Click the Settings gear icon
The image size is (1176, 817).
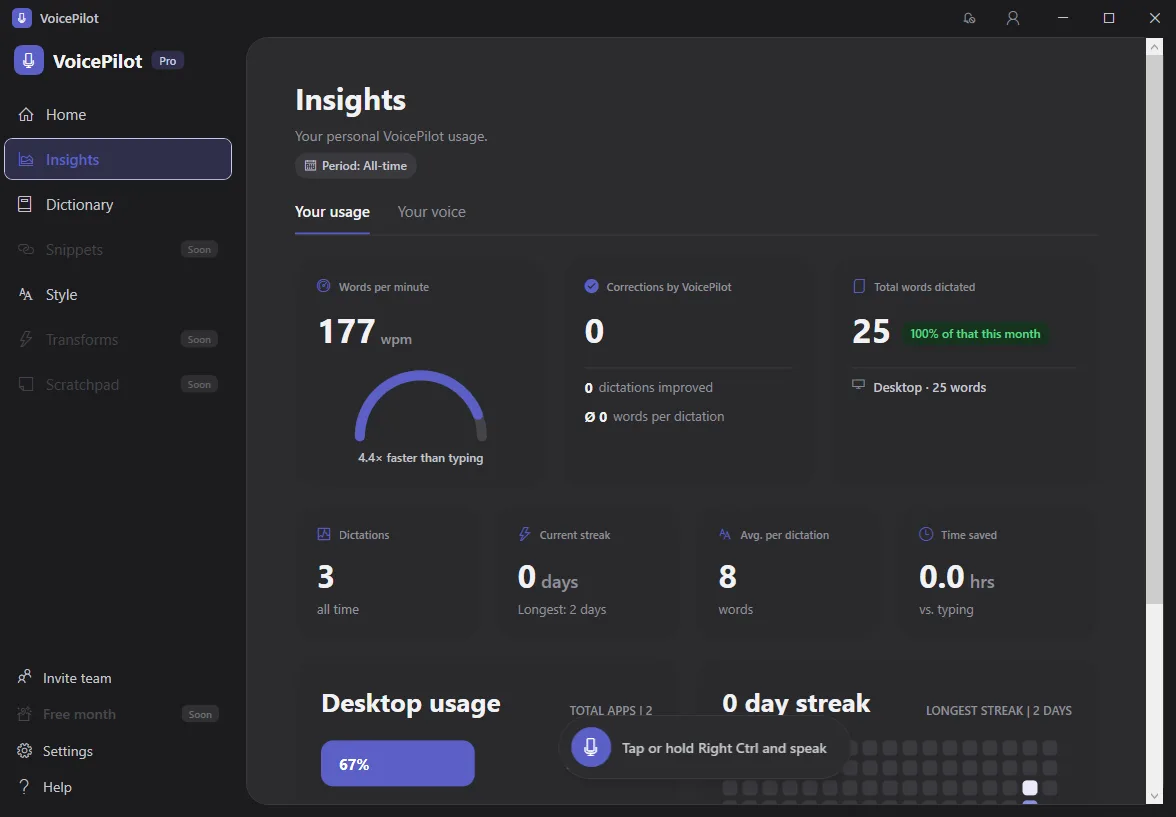tap(25, 751)
